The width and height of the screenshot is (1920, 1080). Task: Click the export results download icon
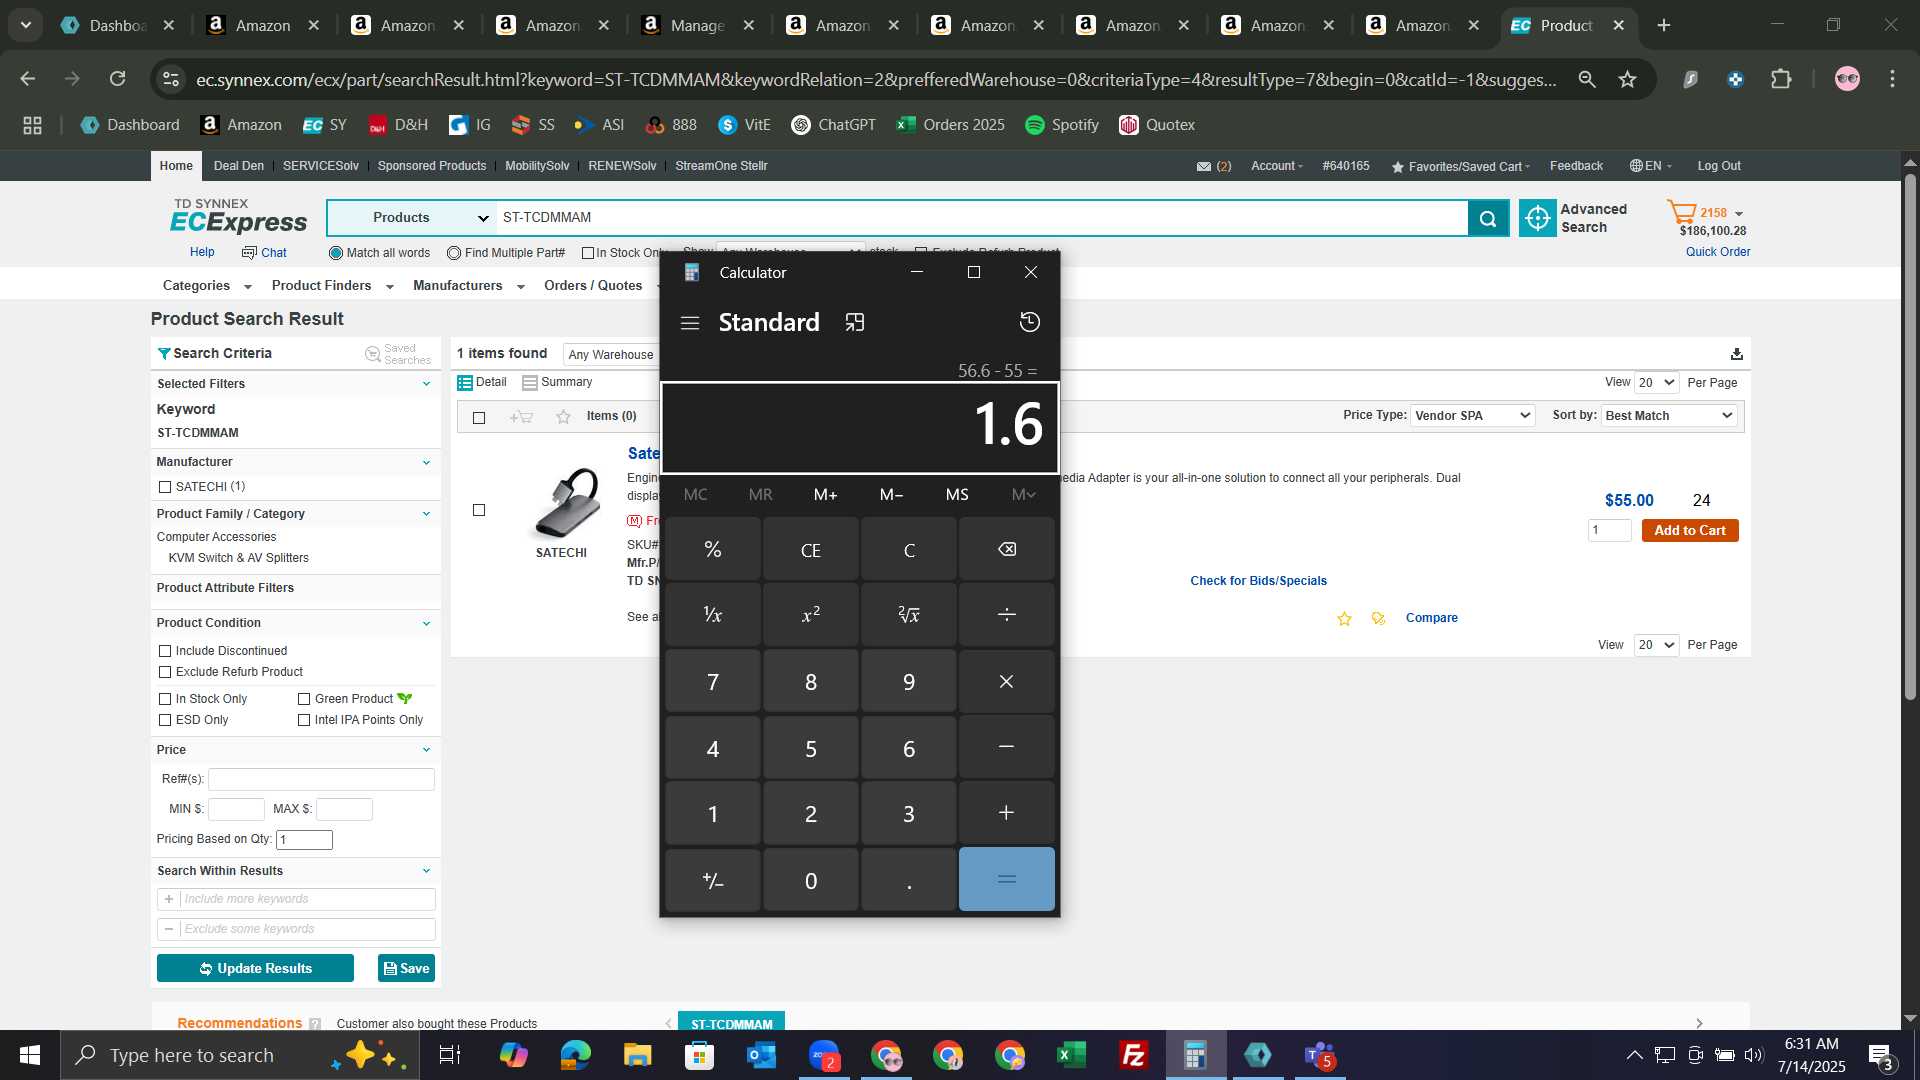[x=1736, y=354]
